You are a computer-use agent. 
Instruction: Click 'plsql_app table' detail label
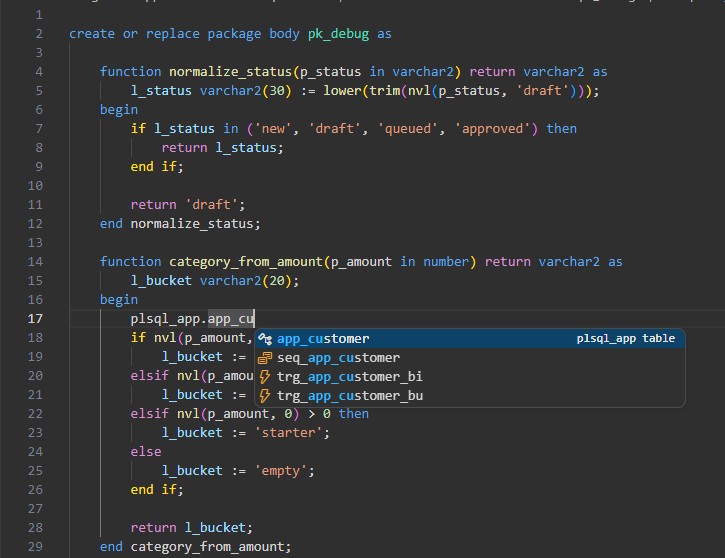(x=626, y=338)
